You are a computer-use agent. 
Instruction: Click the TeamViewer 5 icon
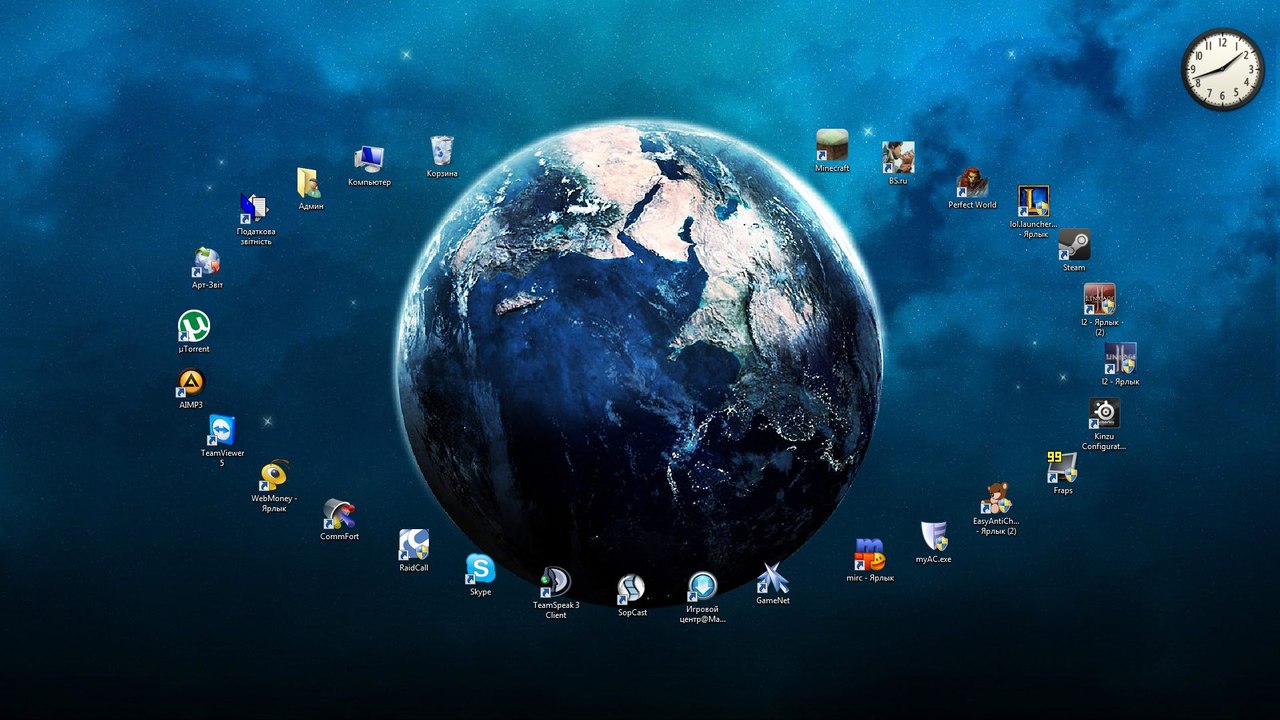coord(222,431)
